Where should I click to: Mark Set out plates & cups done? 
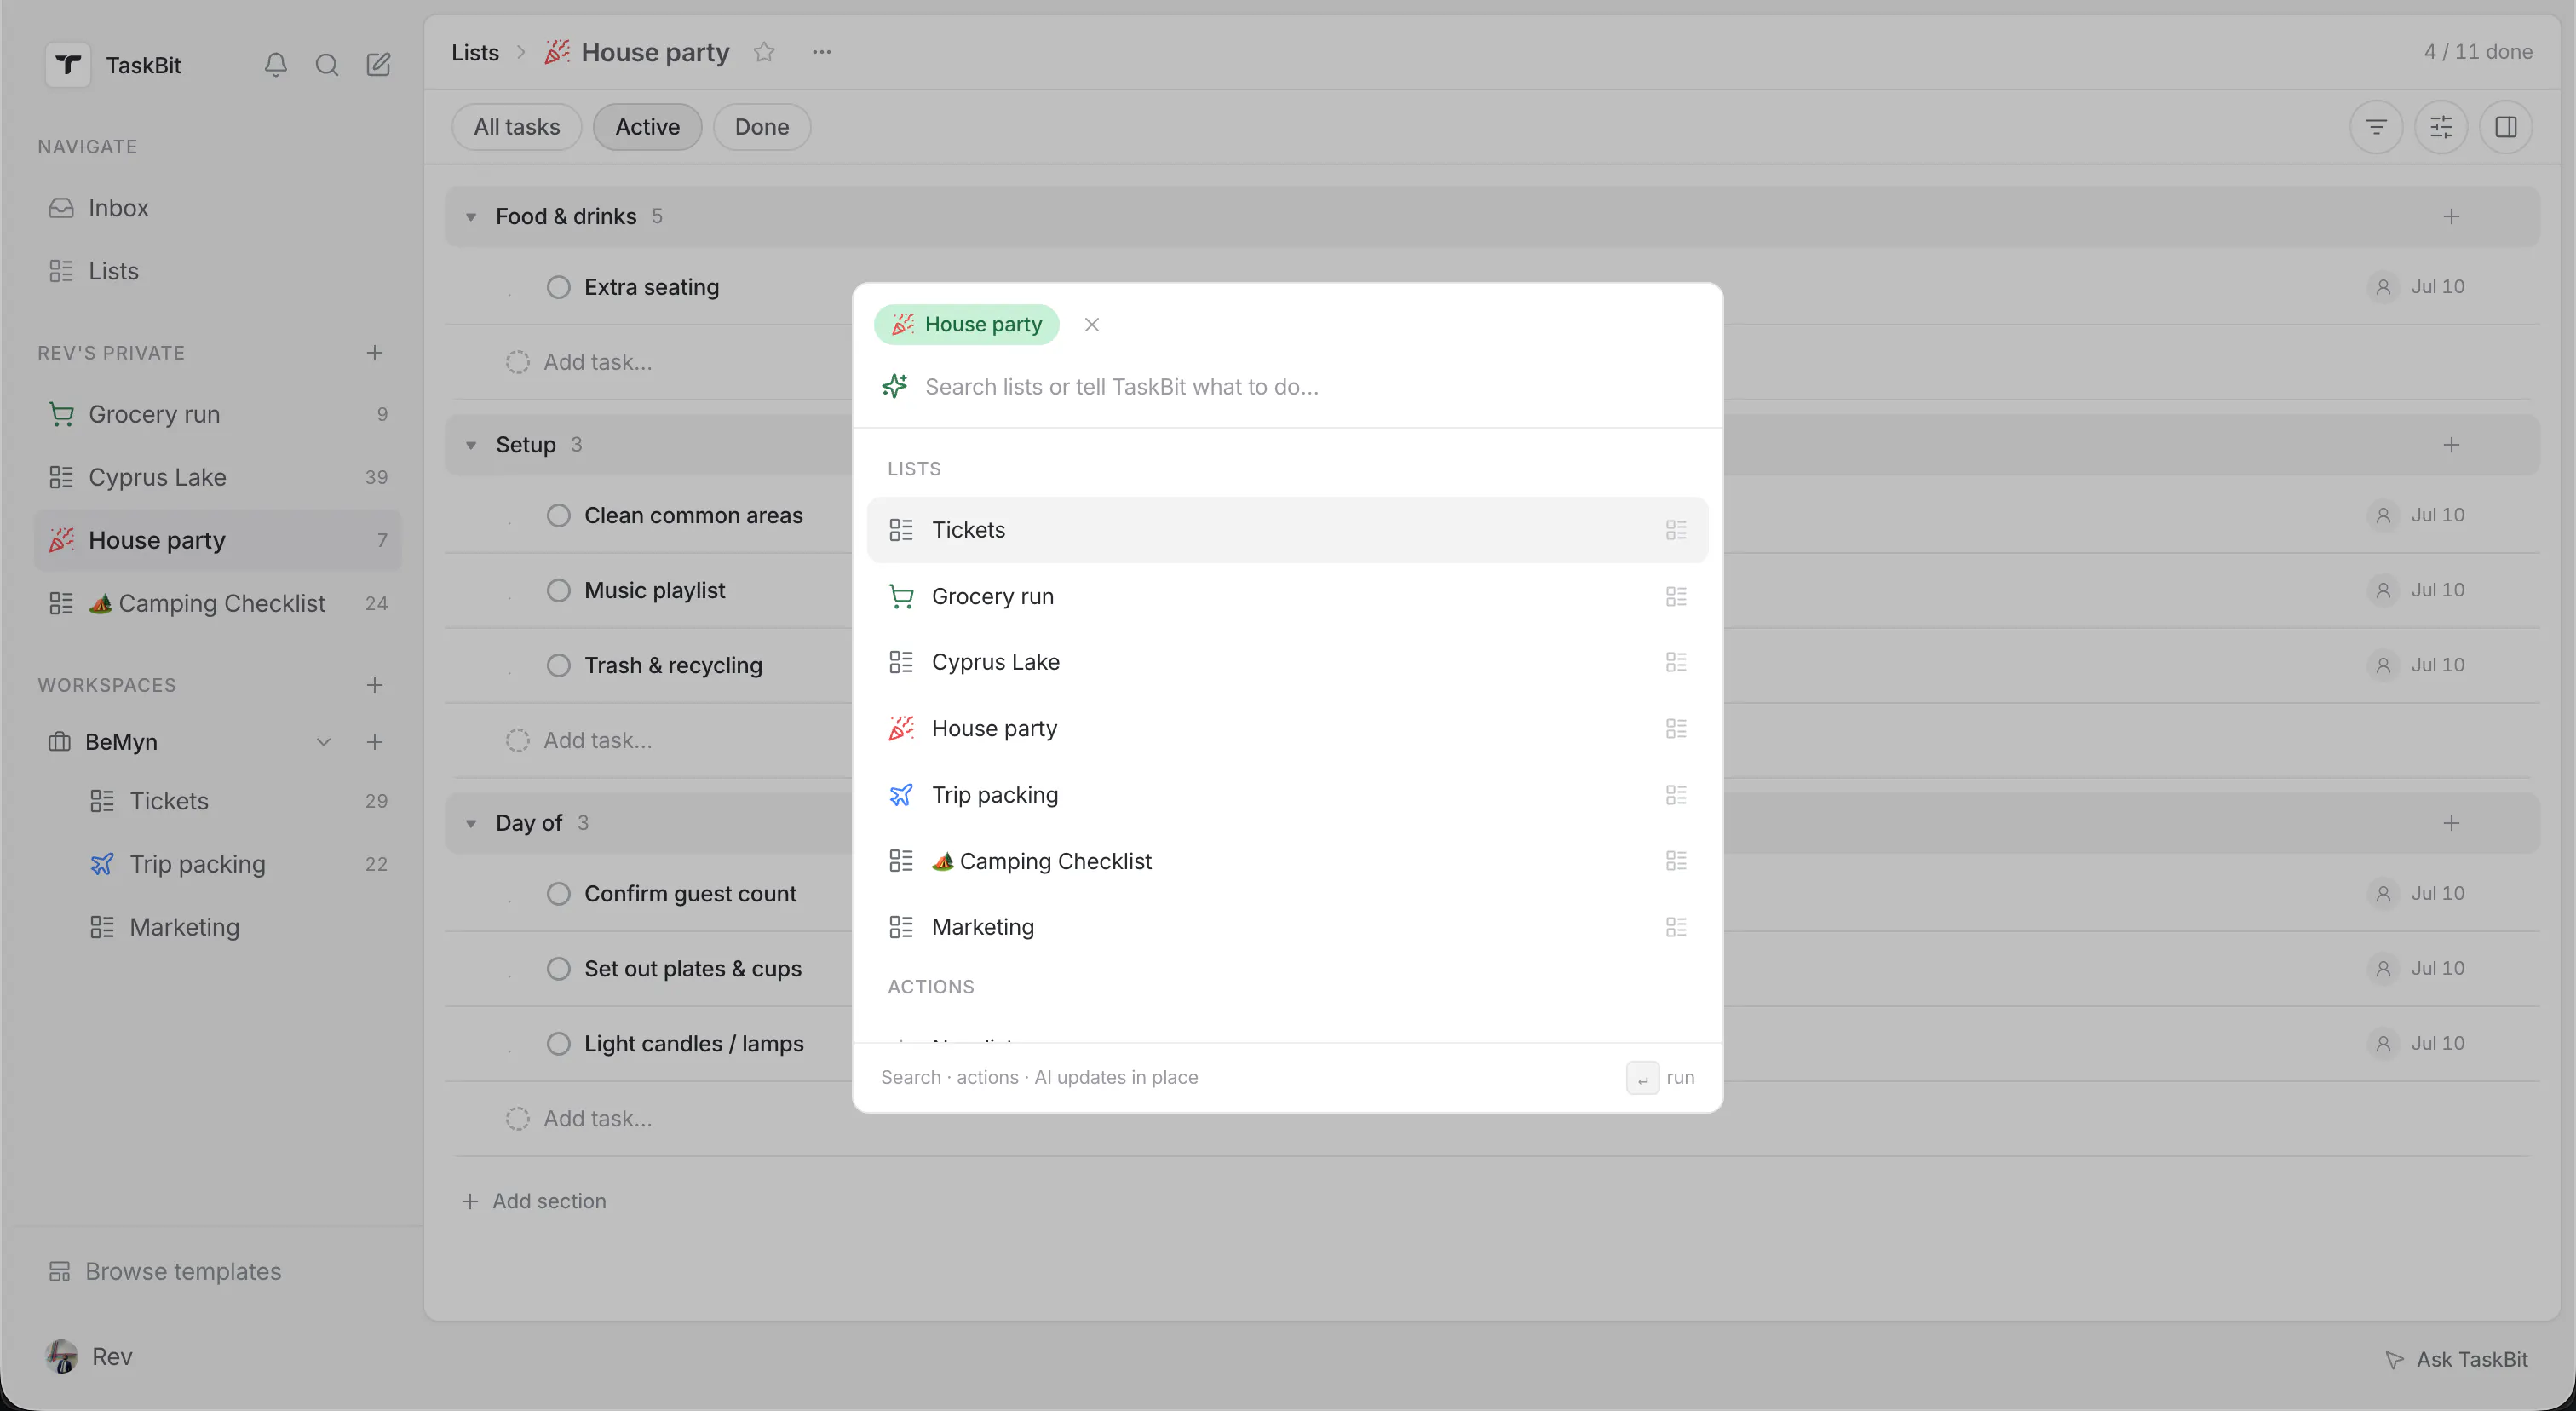[x=558, y=968]
